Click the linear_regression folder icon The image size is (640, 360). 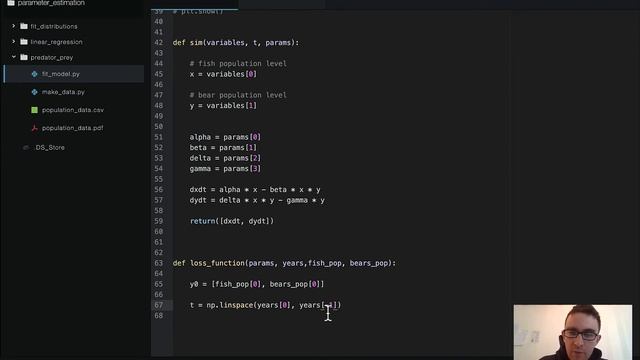(24, 42)
